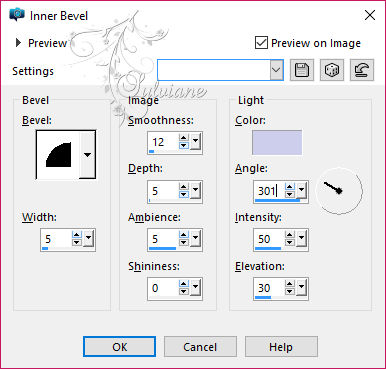The width and height of the screenshot is (386, 369).
Task: Click the OK button
Action: (x=119, y=347)
